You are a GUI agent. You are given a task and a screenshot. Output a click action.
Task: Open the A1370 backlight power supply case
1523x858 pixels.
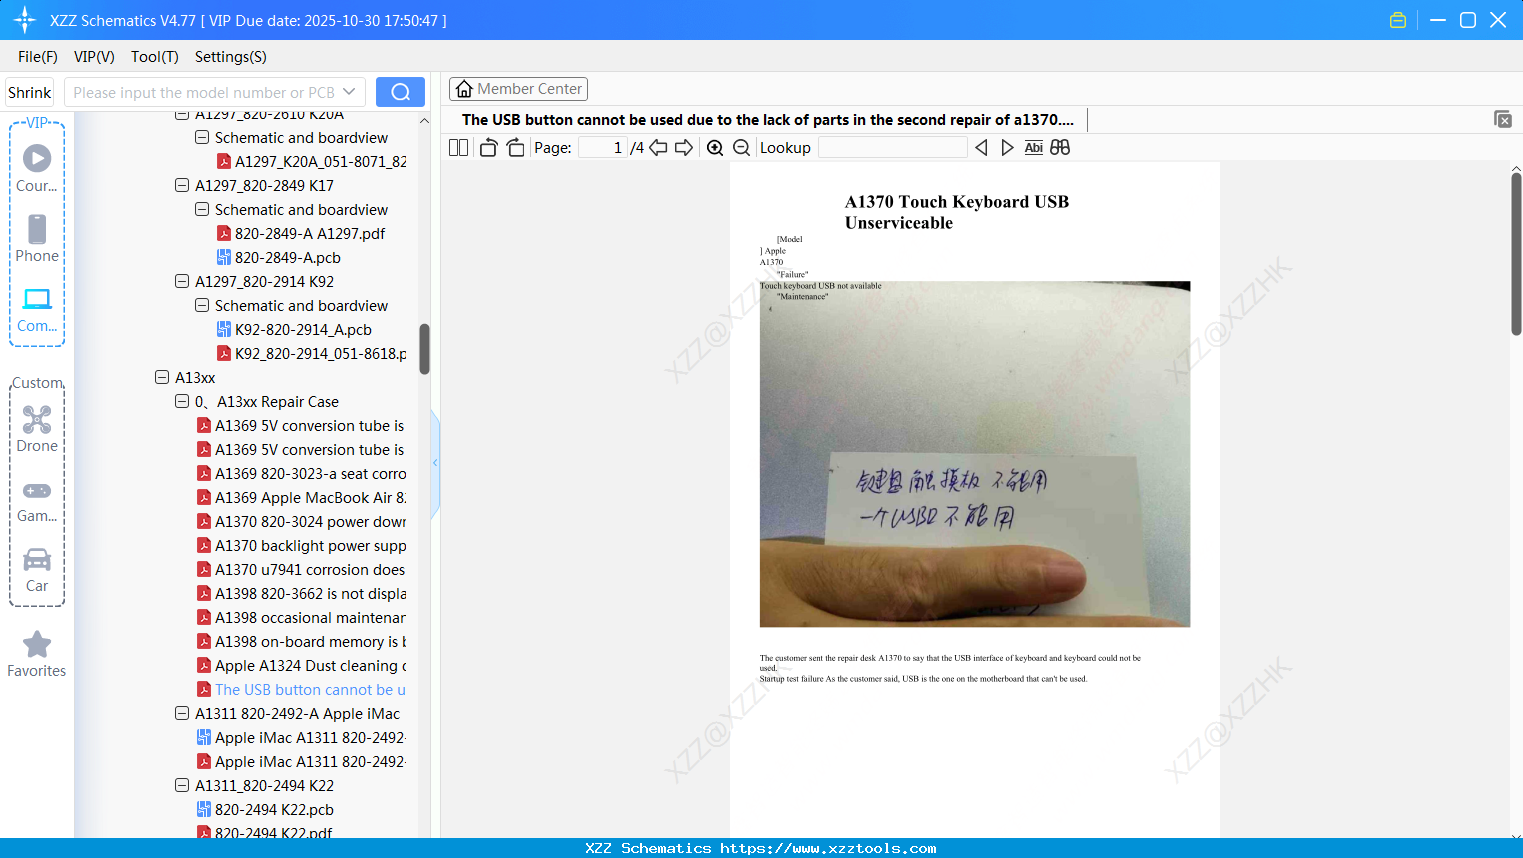click(x=302, y=545)
